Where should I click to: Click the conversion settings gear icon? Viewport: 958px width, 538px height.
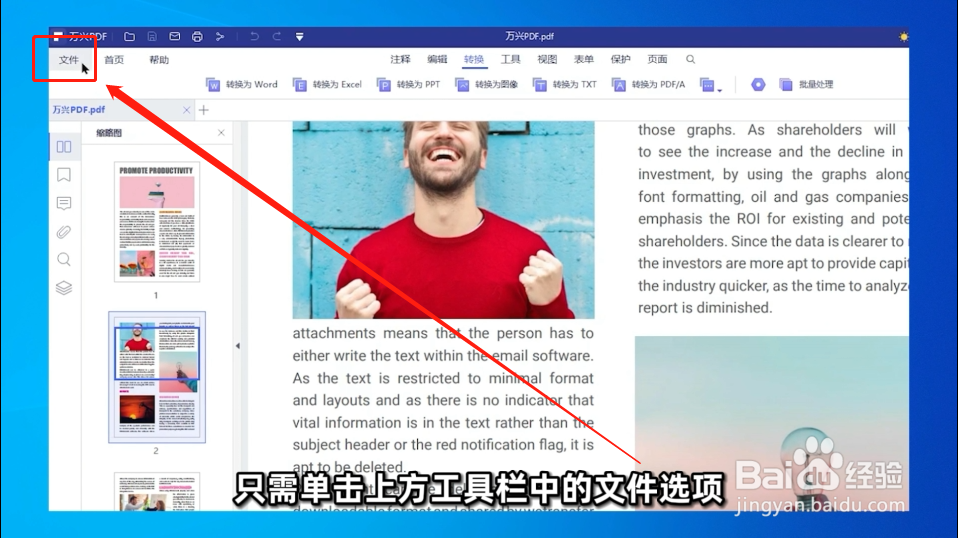[x=758, y=84]
